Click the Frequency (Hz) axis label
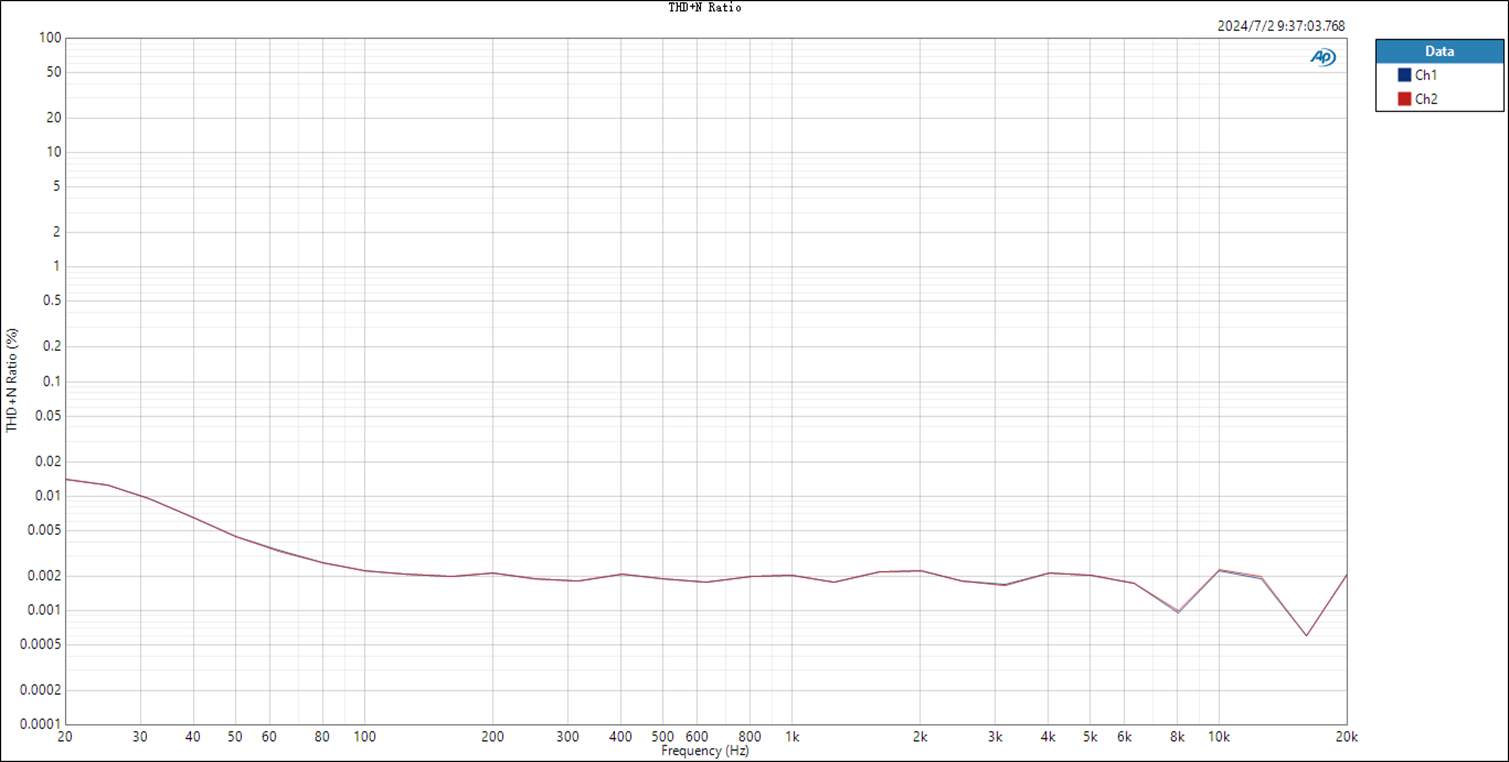The image size is (1509, 762). click(705, 751)
